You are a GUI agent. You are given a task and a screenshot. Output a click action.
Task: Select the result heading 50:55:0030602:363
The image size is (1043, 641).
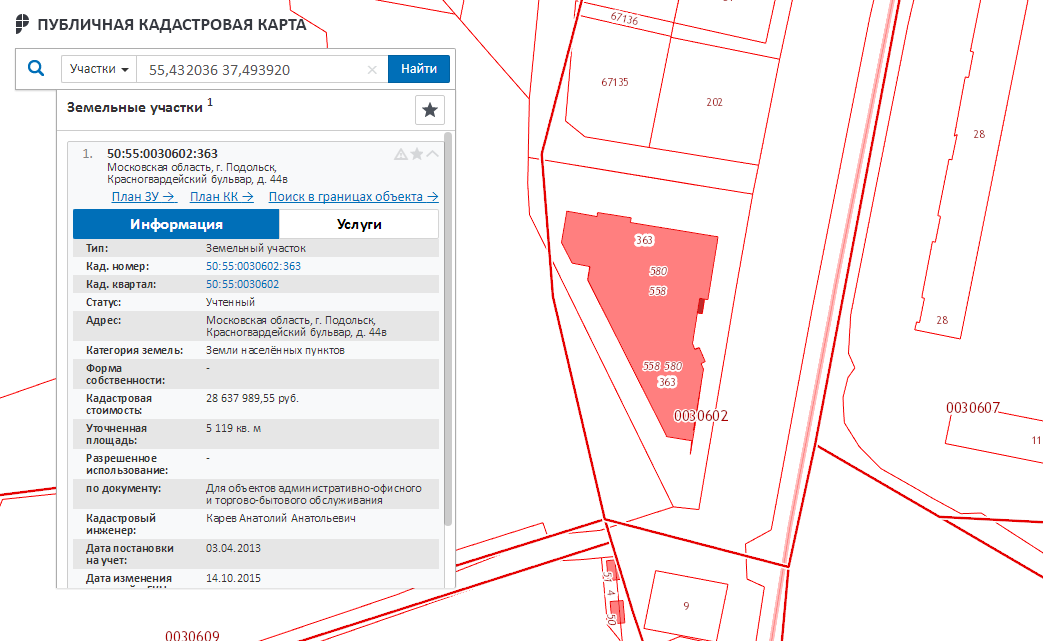162,153
